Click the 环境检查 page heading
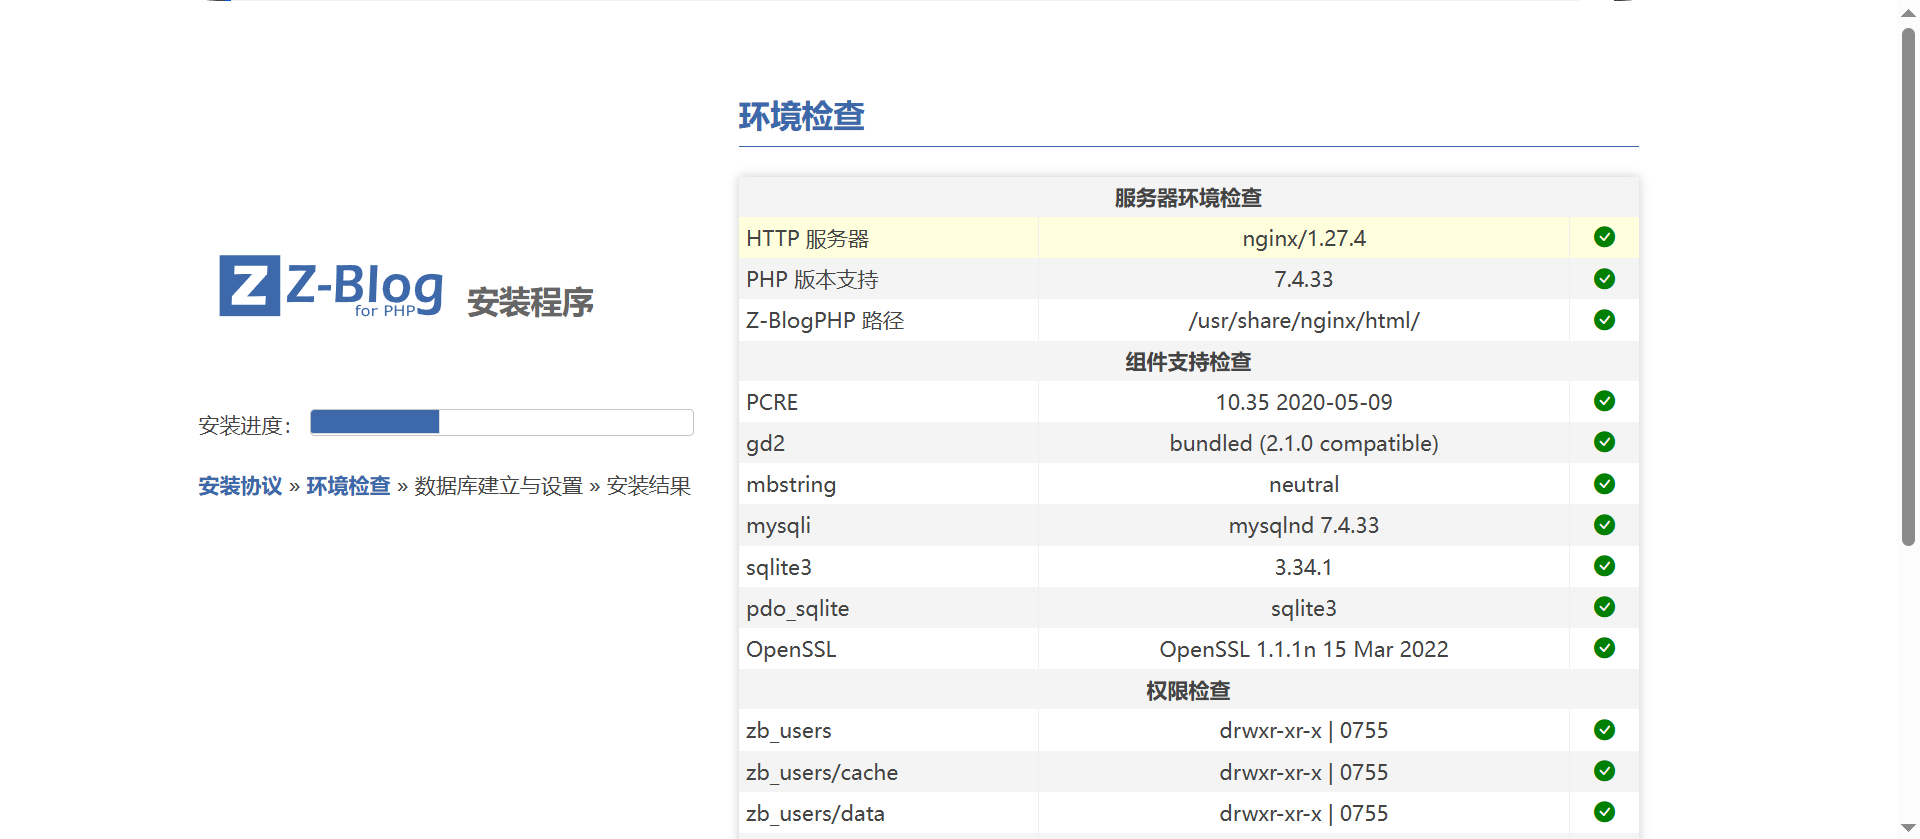Viewport: 1920px width, 839px height. click(x=801, y=117)
